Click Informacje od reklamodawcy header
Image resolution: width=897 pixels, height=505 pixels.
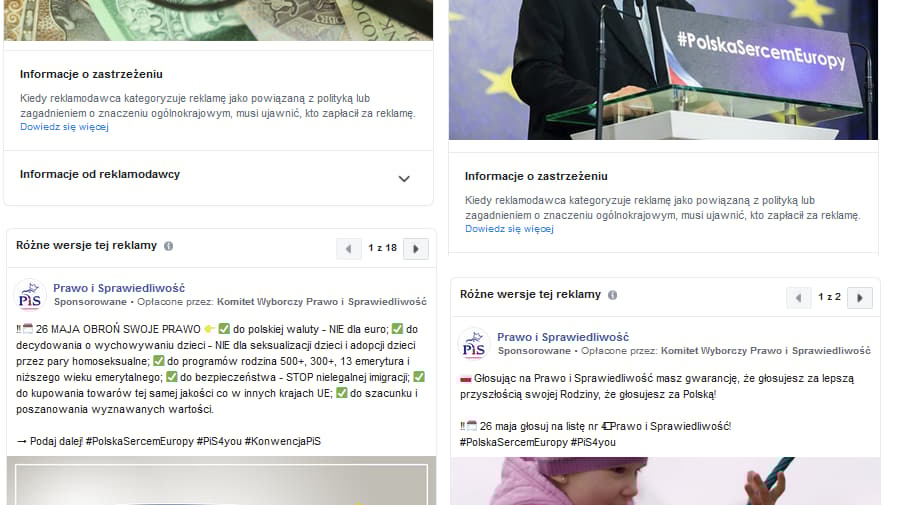tap(100, 174)
